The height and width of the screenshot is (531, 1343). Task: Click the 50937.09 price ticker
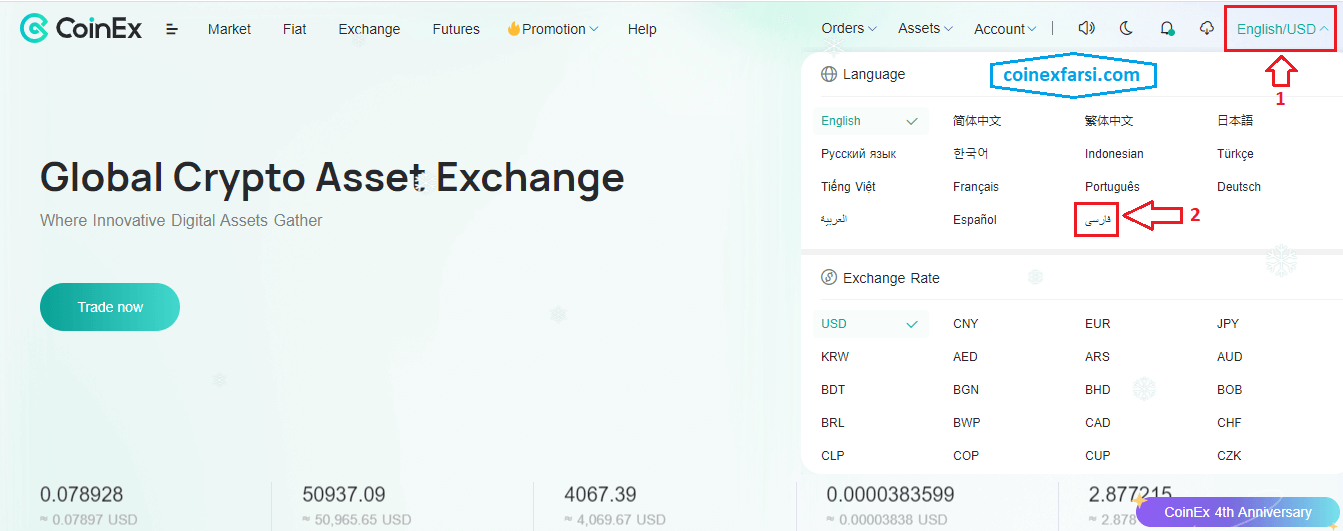point(343,494)
